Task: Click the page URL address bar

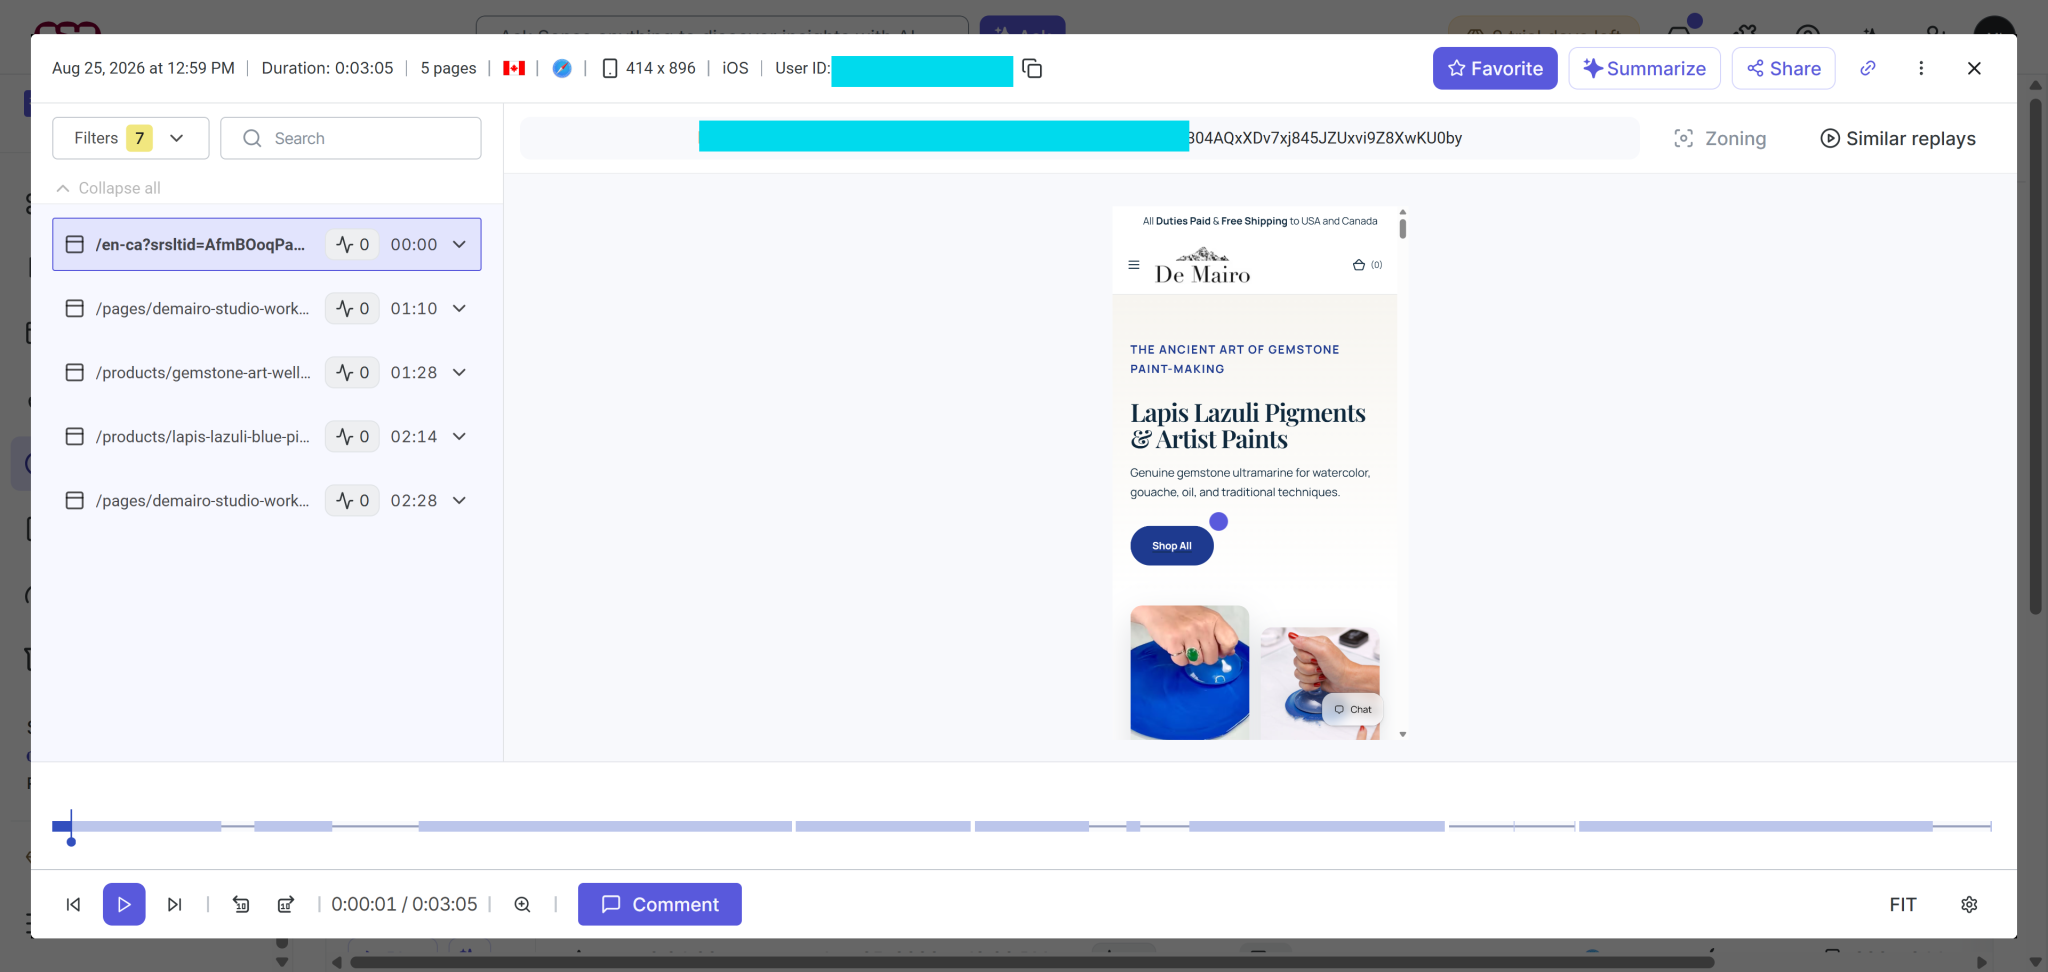Action: (x=1080, y=138)
